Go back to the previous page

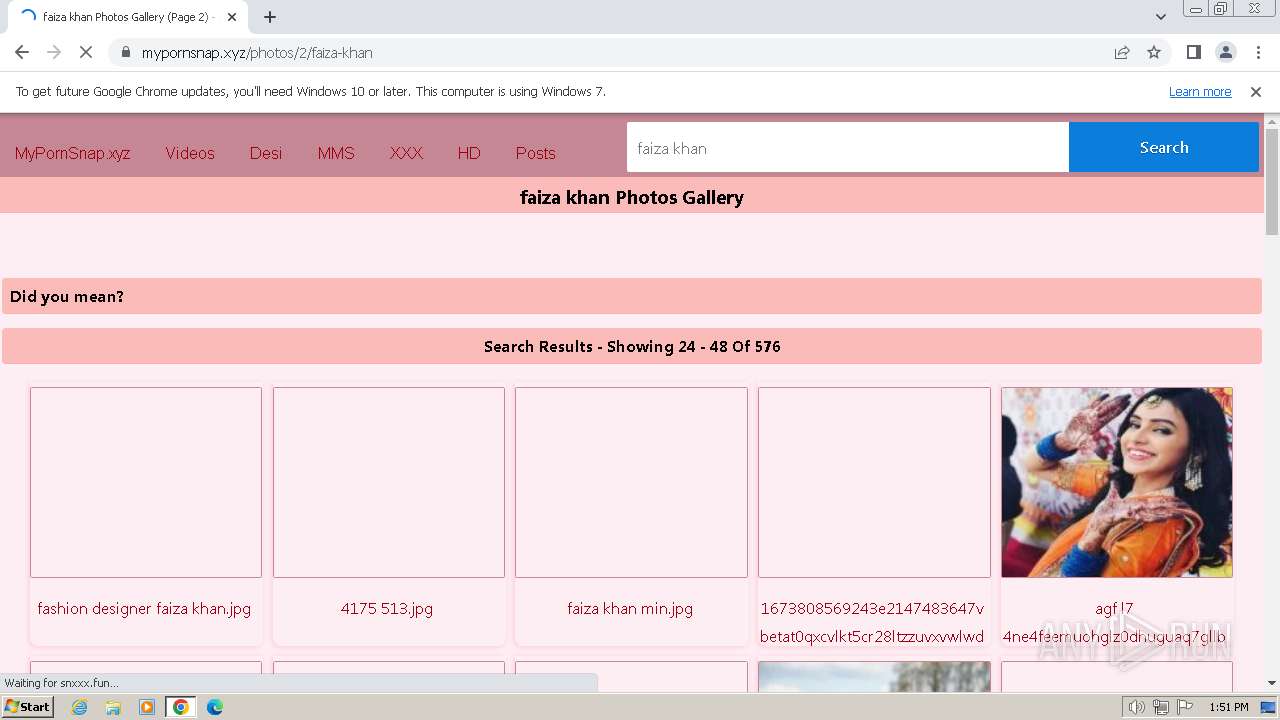coord(22,52)
